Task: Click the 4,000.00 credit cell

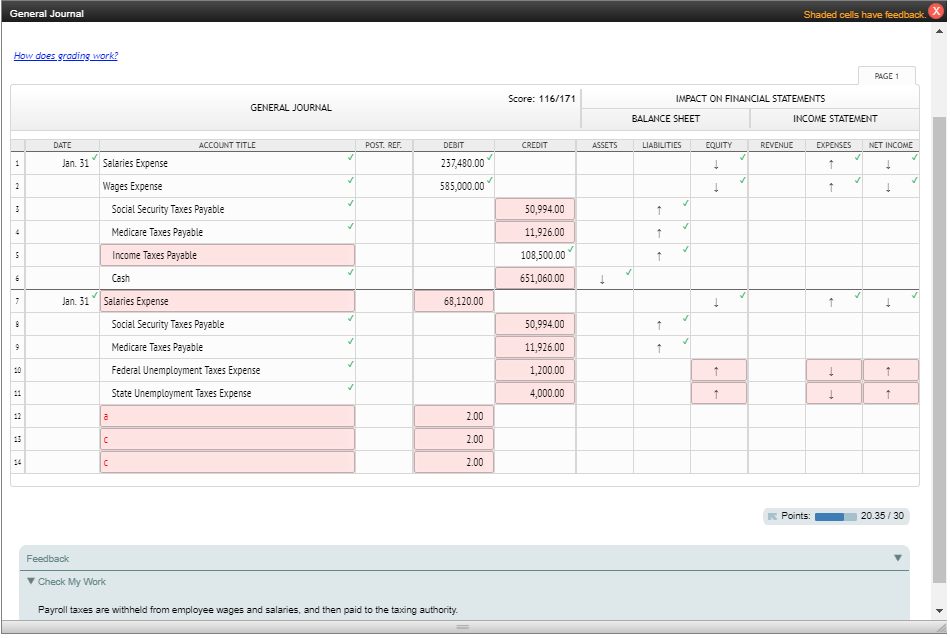Action: point(535,393)
